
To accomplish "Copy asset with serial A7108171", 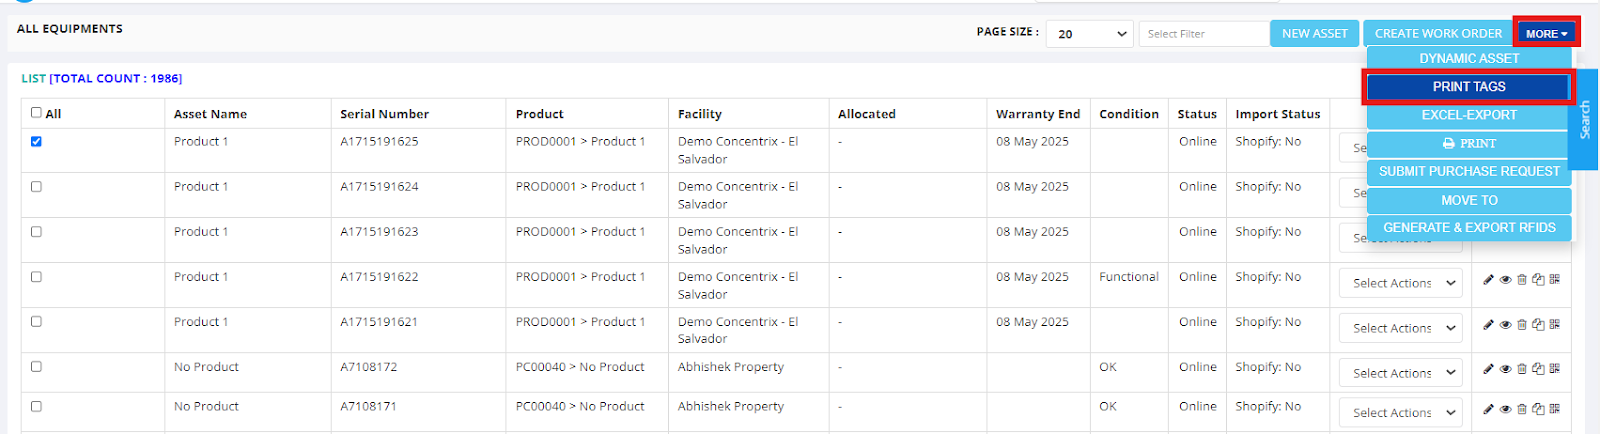I will pos(1538,409).
